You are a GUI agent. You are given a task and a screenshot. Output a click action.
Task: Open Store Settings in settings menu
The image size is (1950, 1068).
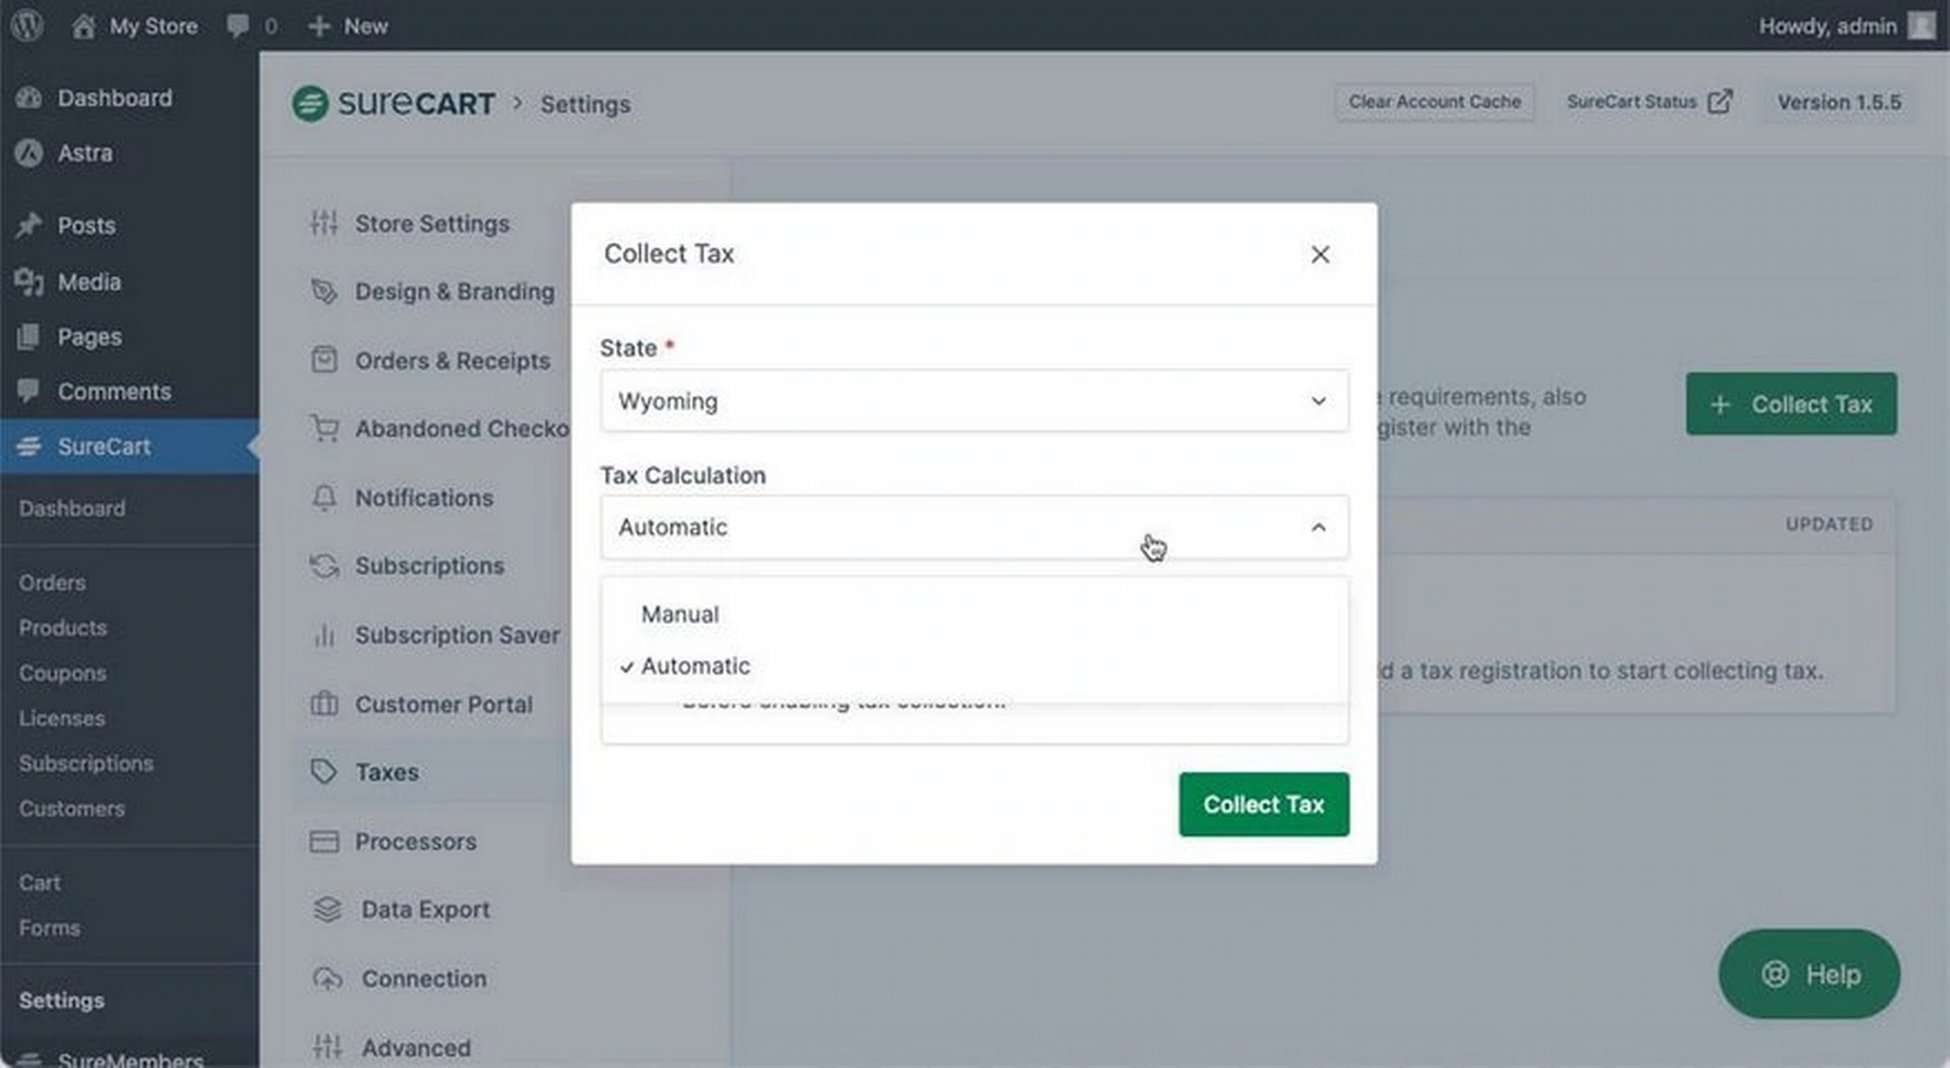(432, 224)
